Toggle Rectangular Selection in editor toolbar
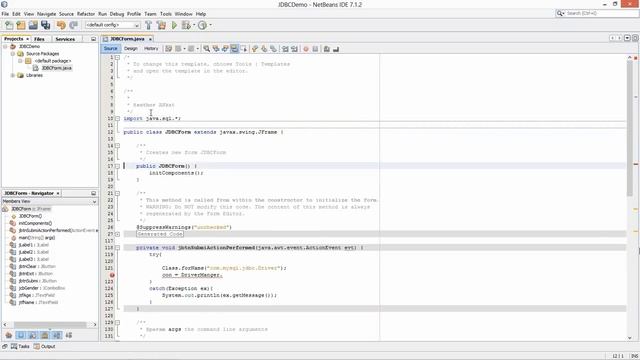This screenshot has width=640, height=360. click(244, 49)
